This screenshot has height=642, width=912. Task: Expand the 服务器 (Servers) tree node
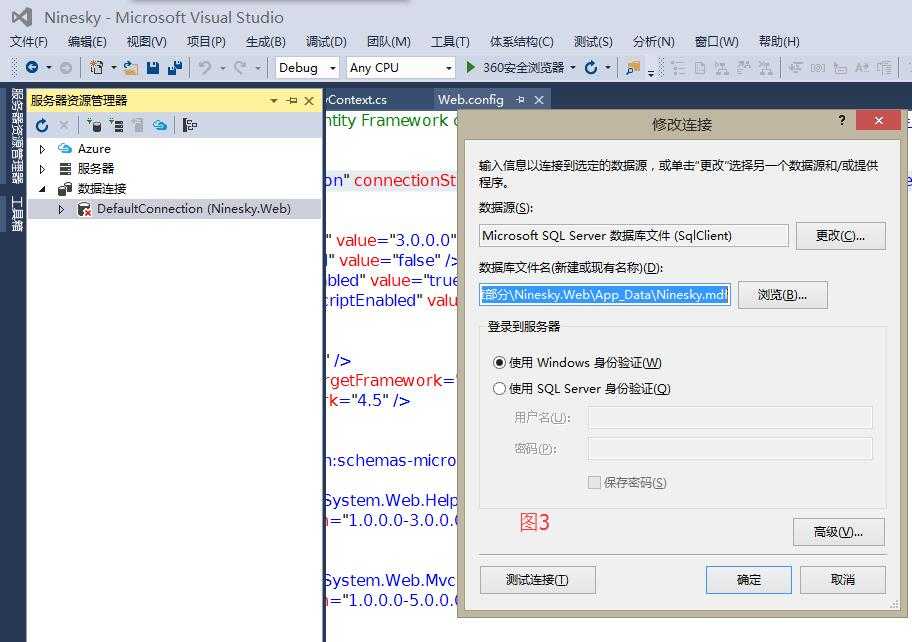42,169
